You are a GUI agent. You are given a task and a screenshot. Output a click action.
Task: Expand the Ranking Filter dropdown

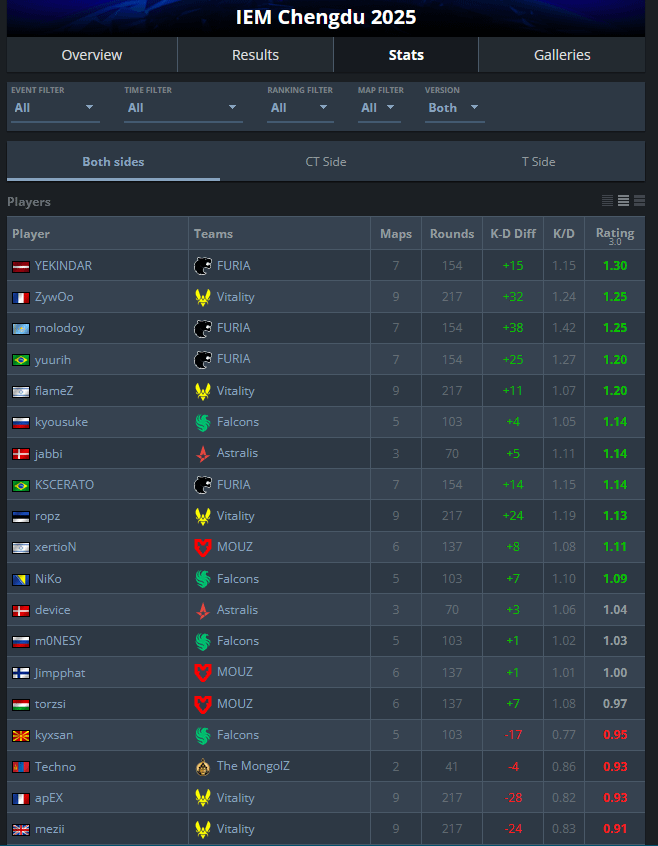pos(300,108)
